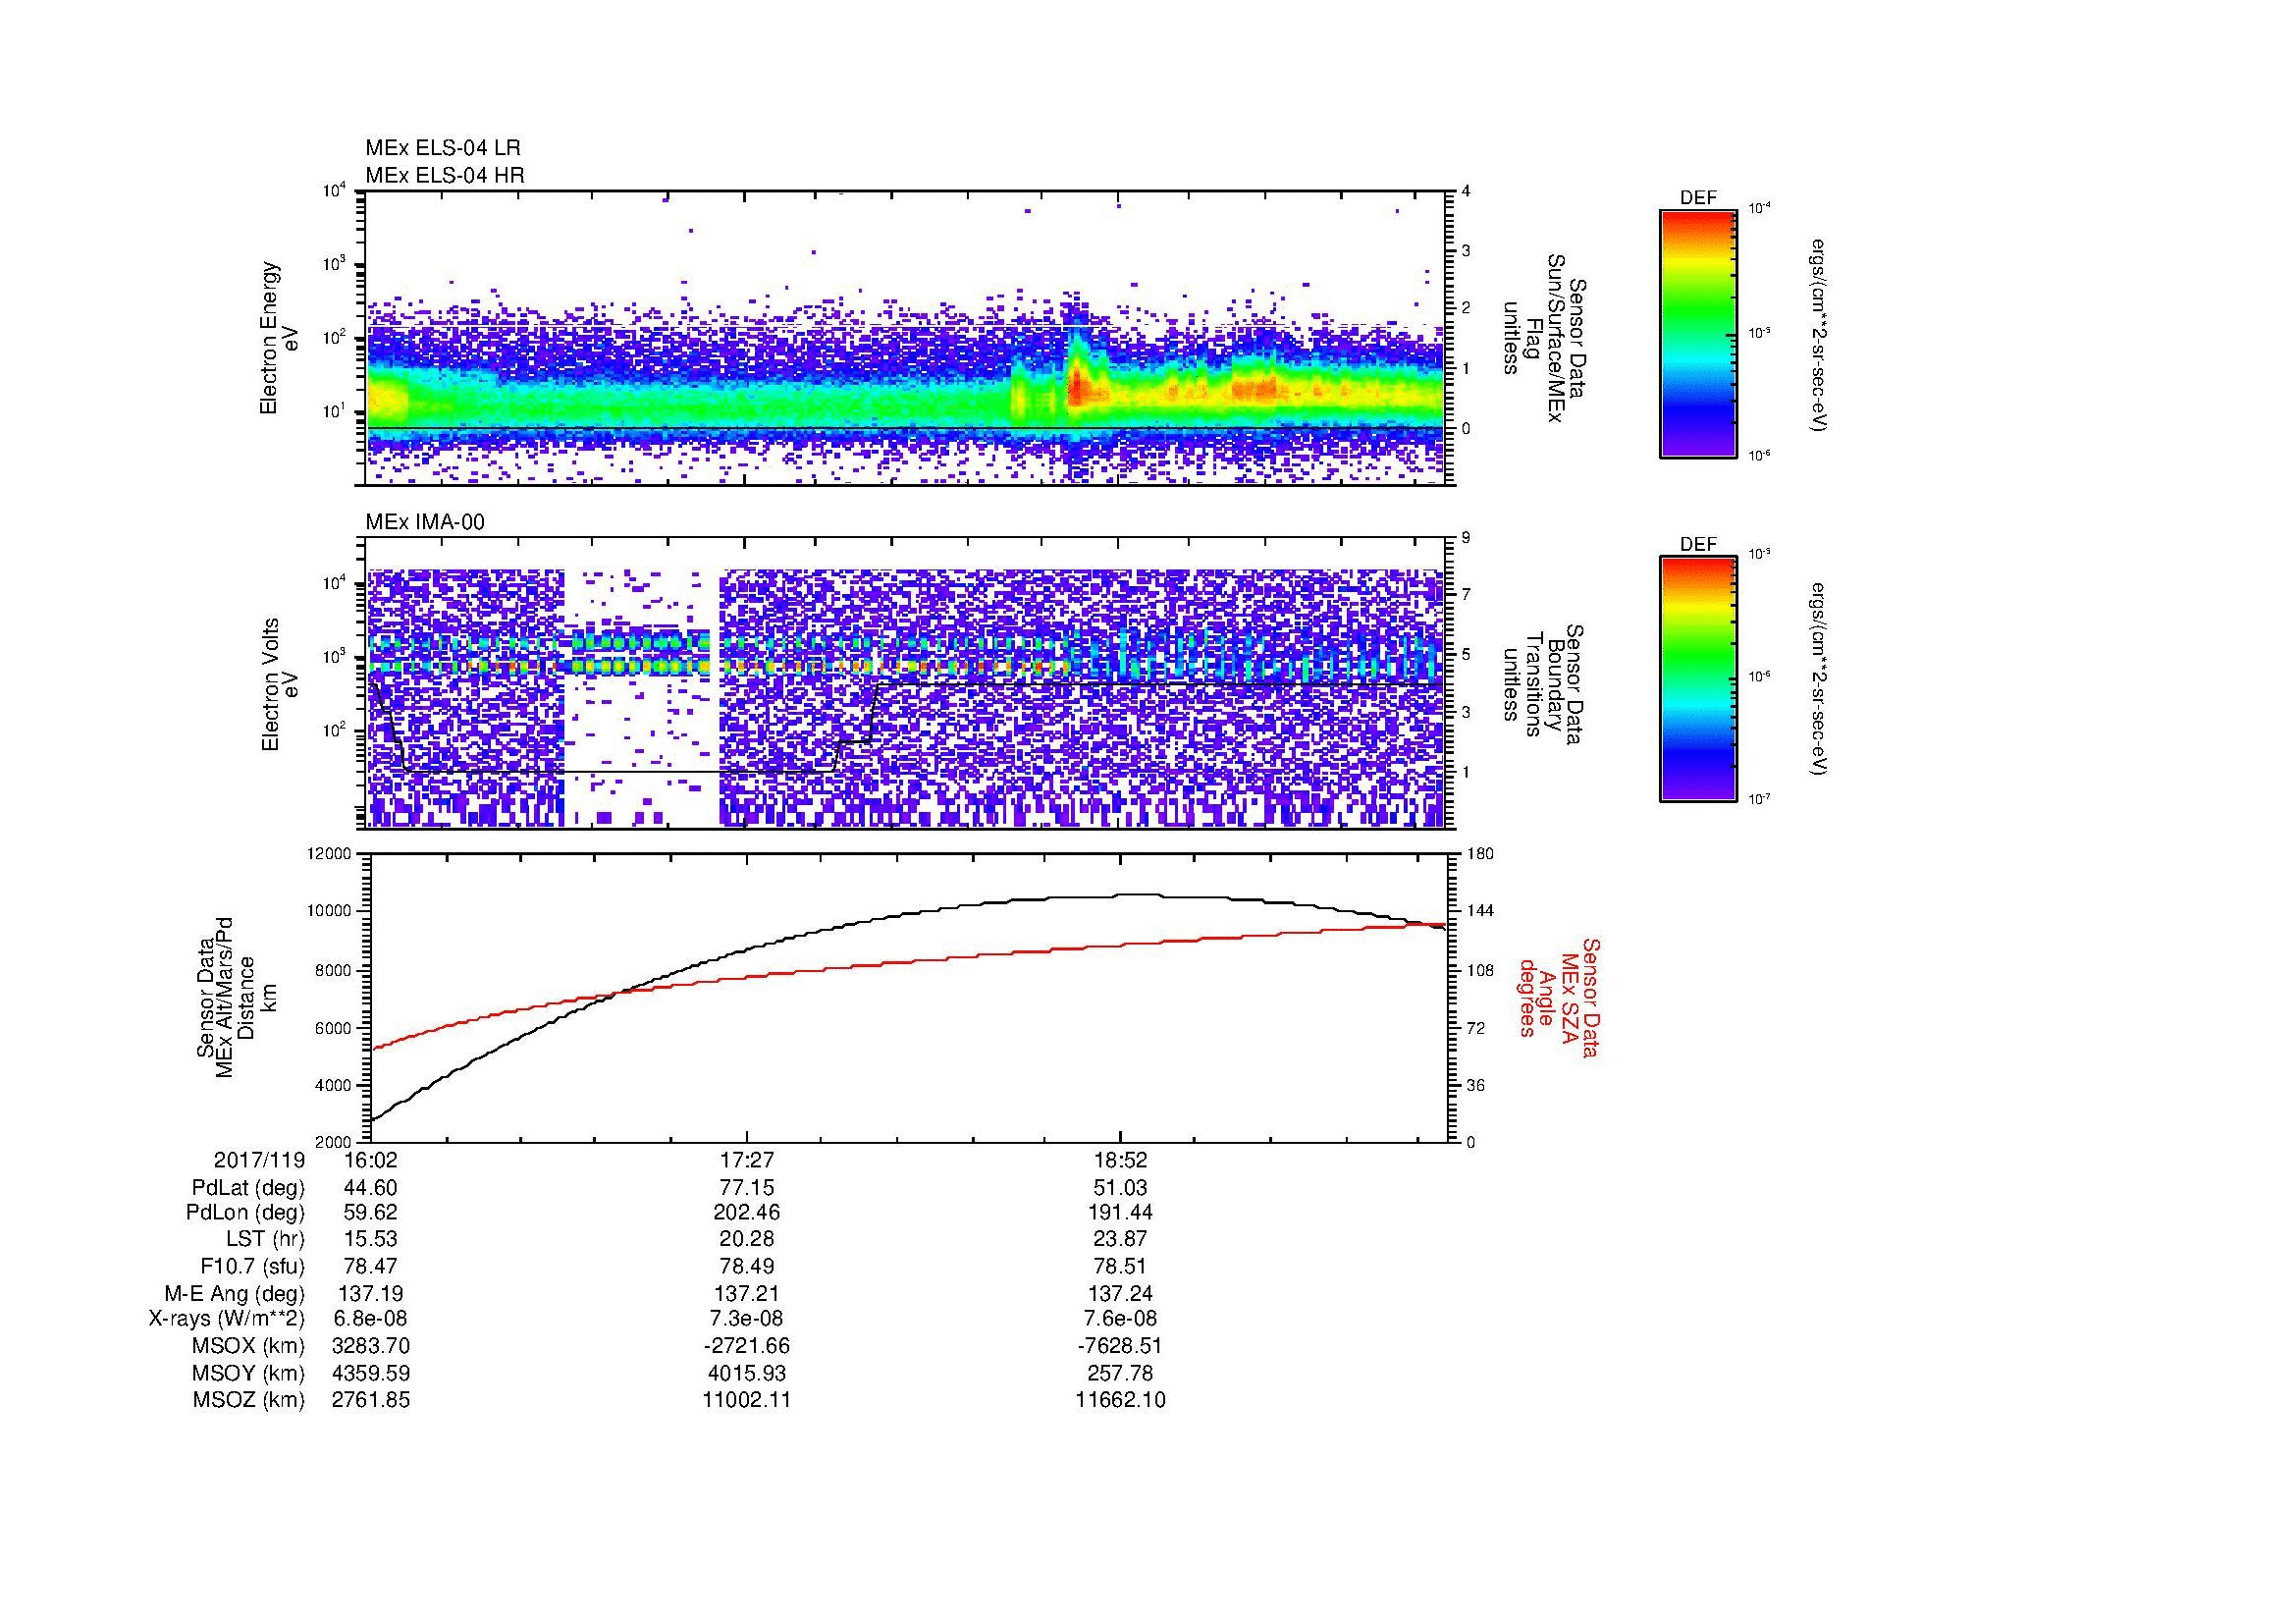Click the PdLat value 44.60

point(371,1188)
